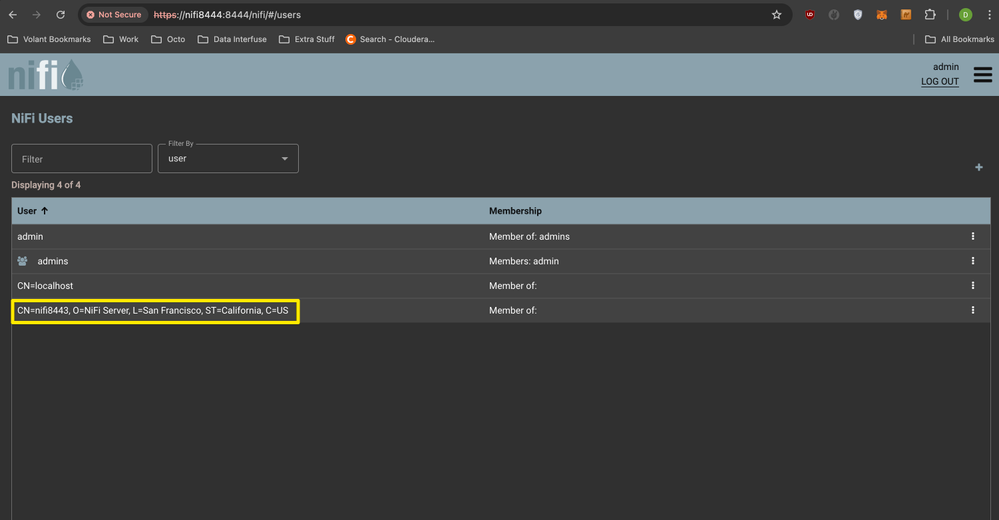The height and width of the screenshot is (520, 999).
Task: Open the Search - Cloudera bookmark
Action: (x=390, y=40)
